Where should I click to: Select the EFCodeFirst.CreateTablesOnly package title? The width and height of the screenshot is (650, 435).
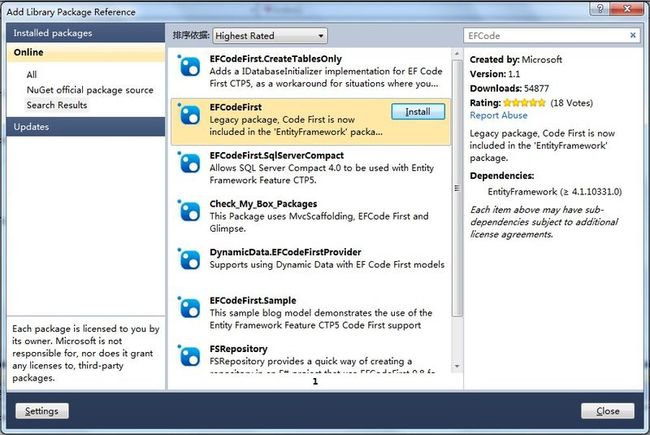276,59
